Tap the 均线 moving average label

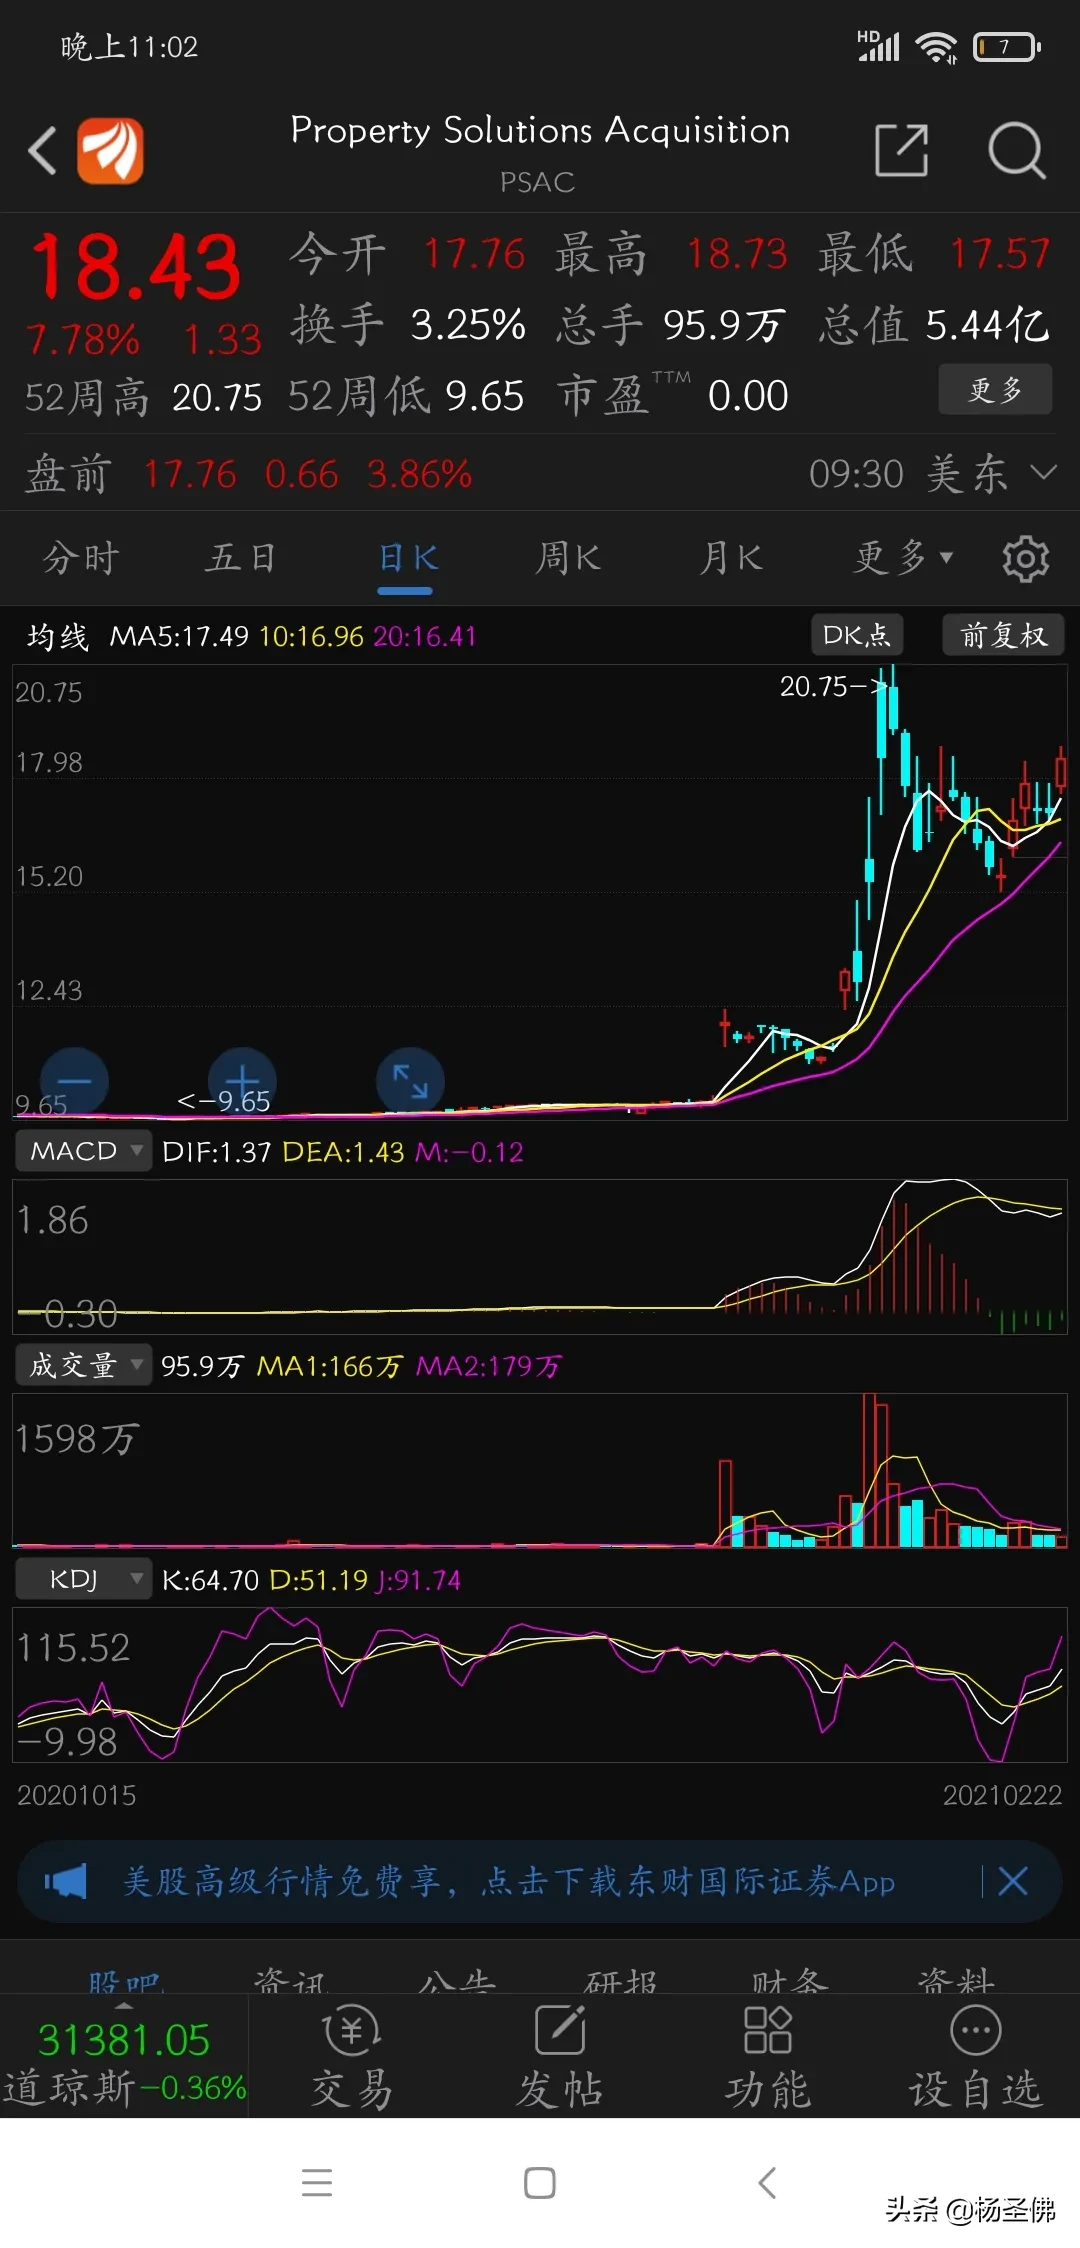(58, 636)
